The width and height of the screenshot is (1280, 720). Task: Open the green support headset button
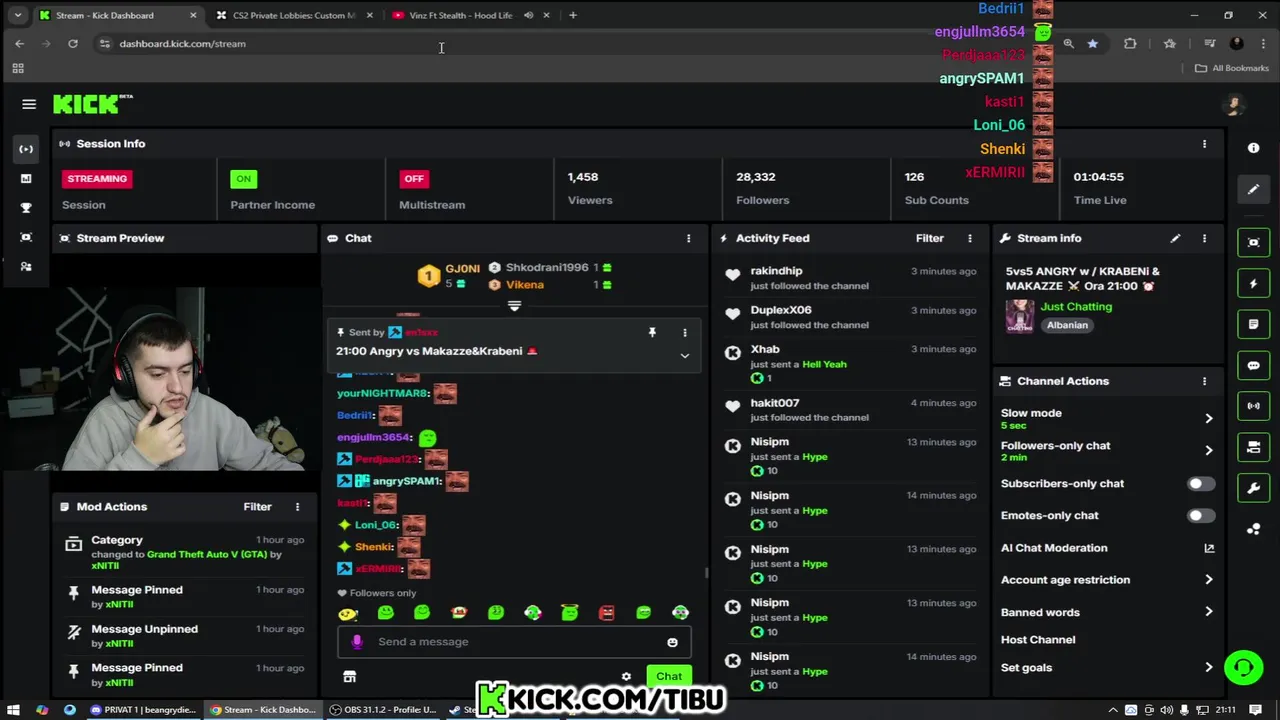pyautogui.click(x=1243, y=667)
